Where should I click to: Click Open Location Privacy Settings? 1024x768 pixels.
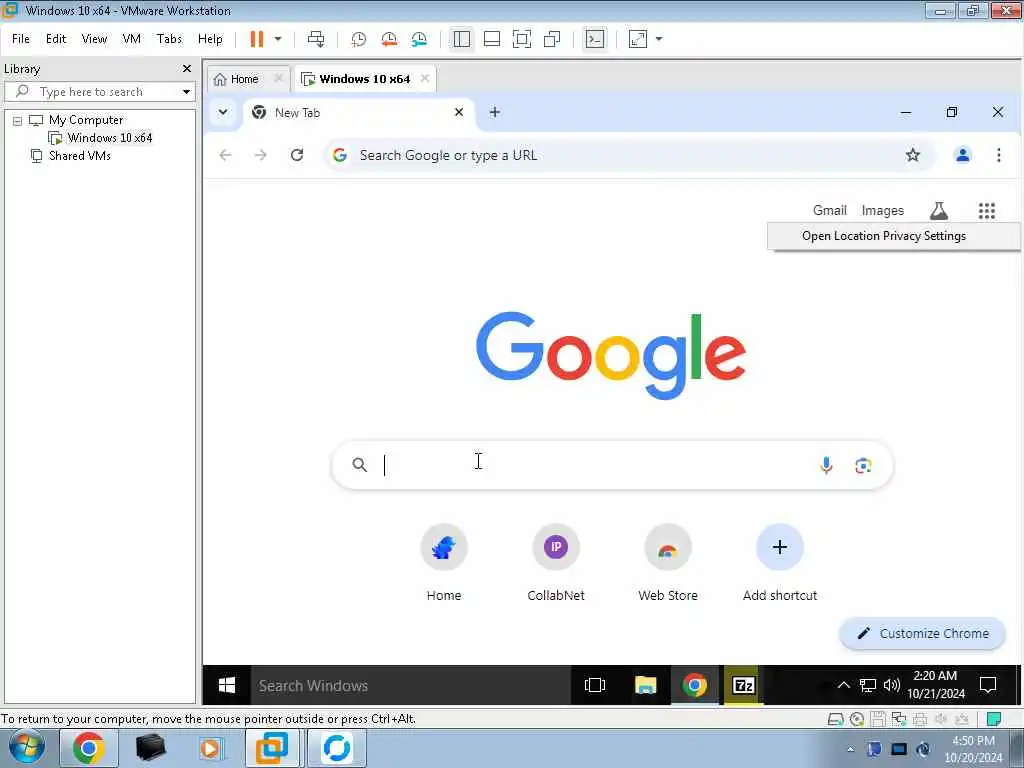coord(884,236)
